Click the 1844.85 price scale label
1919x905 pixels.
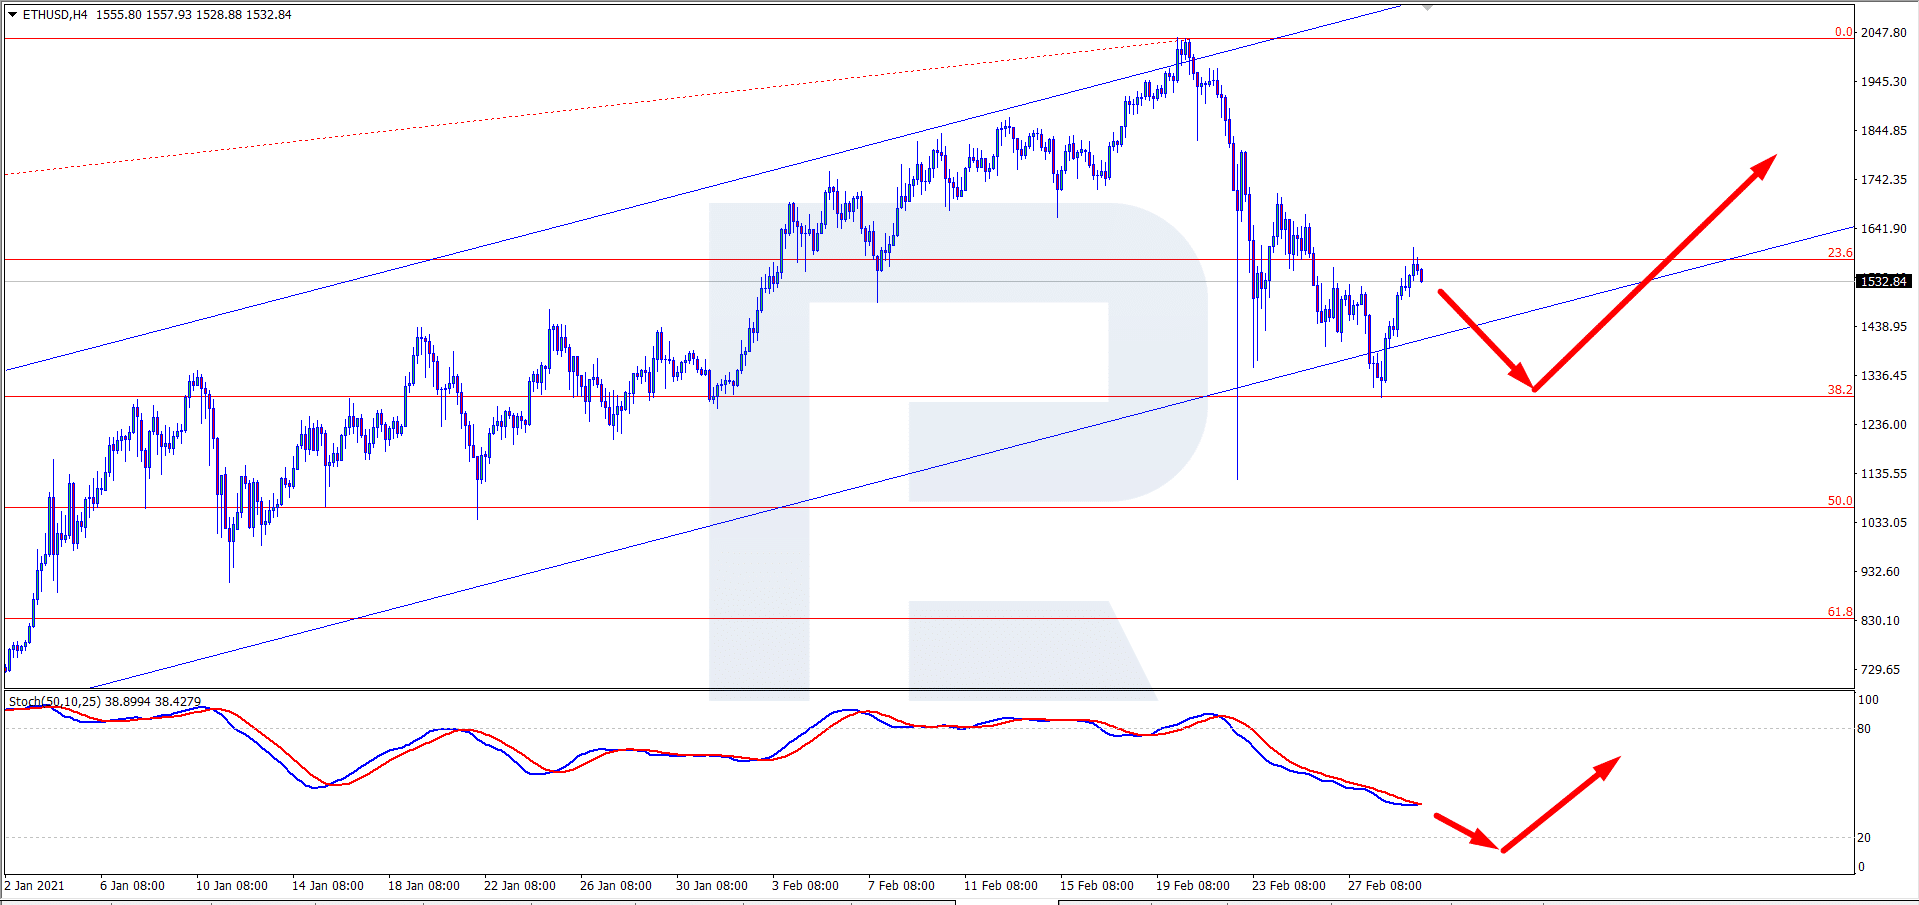click(1883, 131)
